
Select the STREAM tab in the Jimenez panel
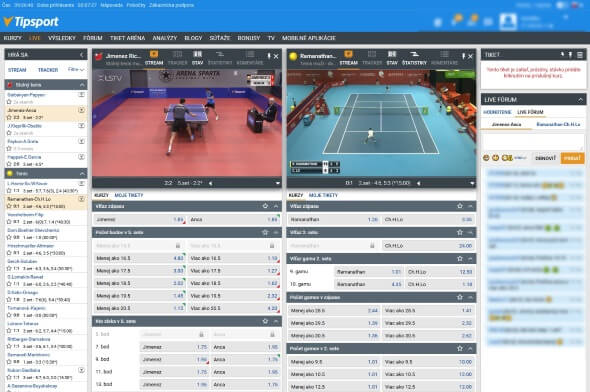(x=154, y=58)
